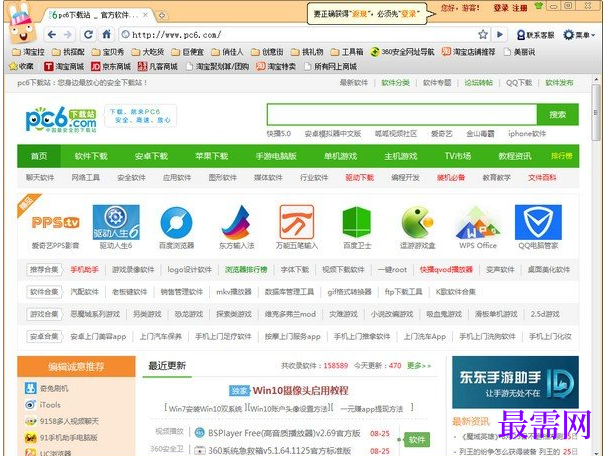Bookmark page with the star icon

click(483, 35)
